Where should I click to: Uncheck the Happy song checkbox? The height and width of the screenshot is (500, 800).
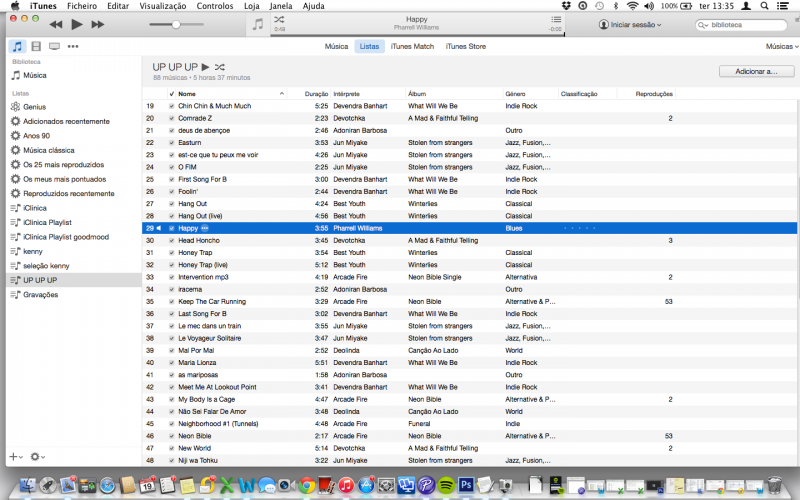coord(171,229)
